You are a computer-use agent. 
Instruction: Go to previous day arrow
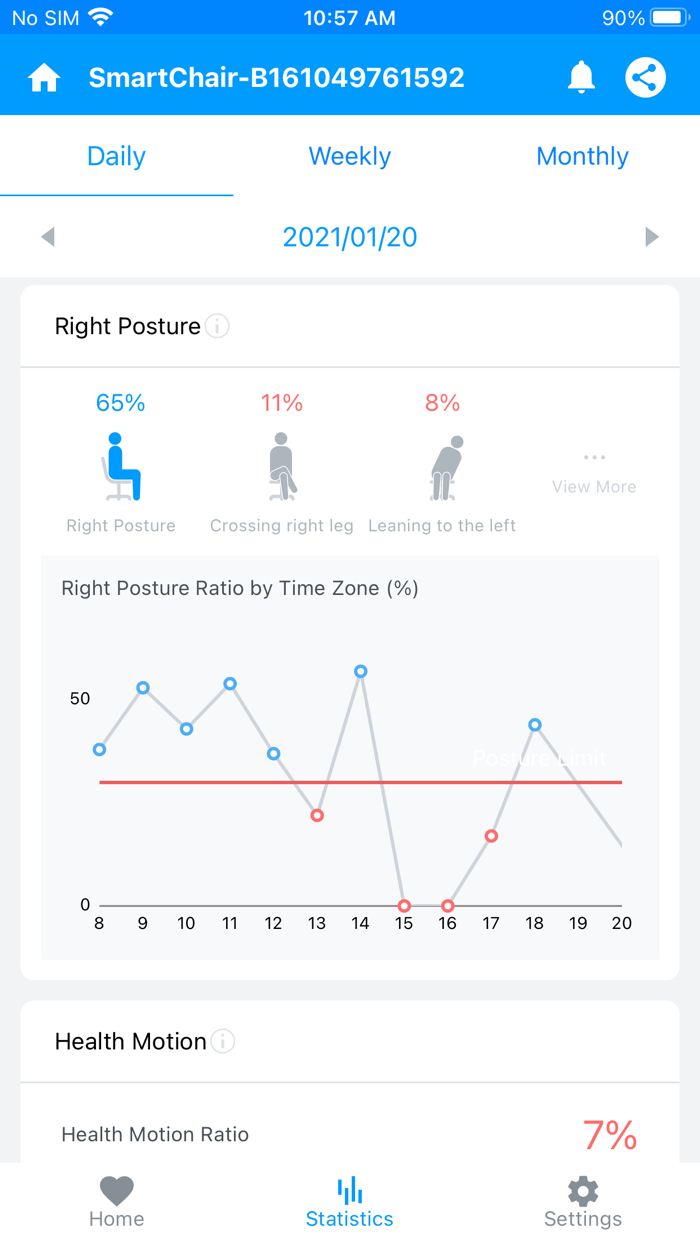pos(48,237)
